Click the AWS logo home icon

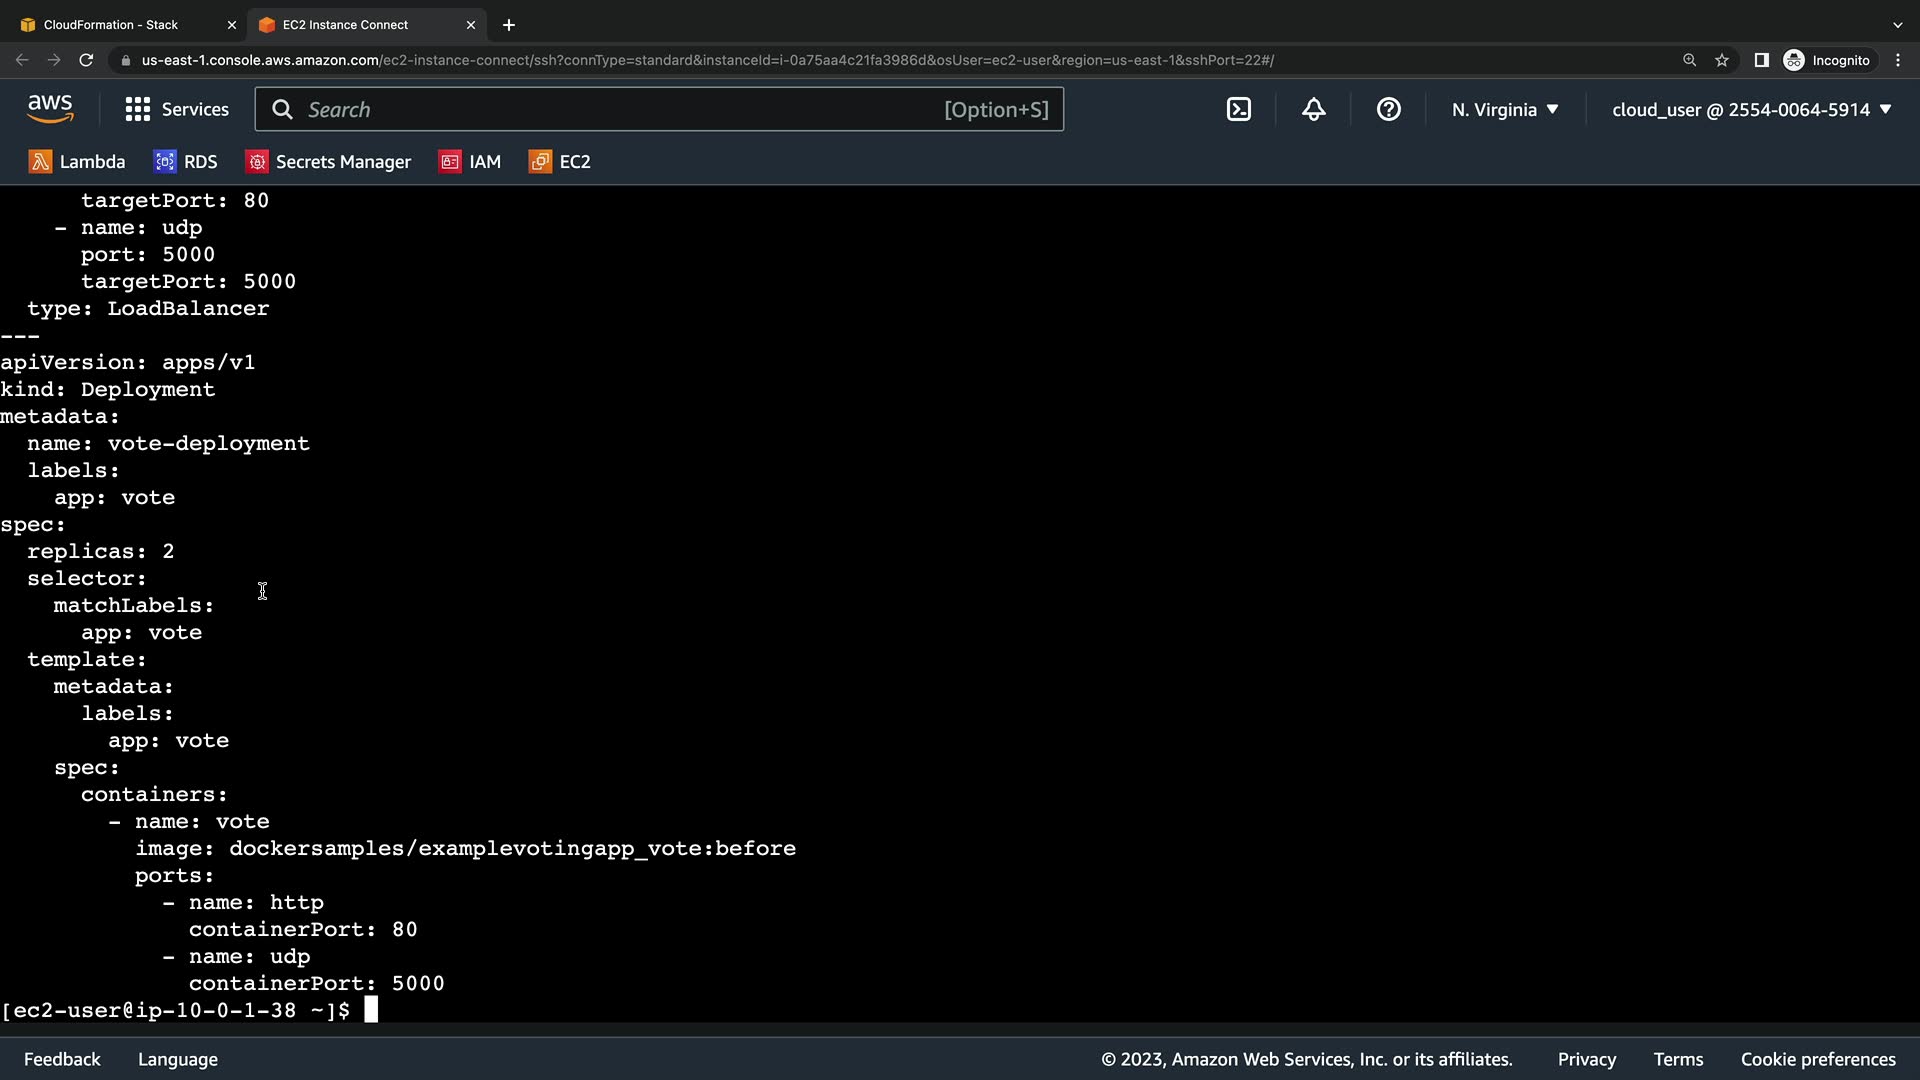coord(50,109)
